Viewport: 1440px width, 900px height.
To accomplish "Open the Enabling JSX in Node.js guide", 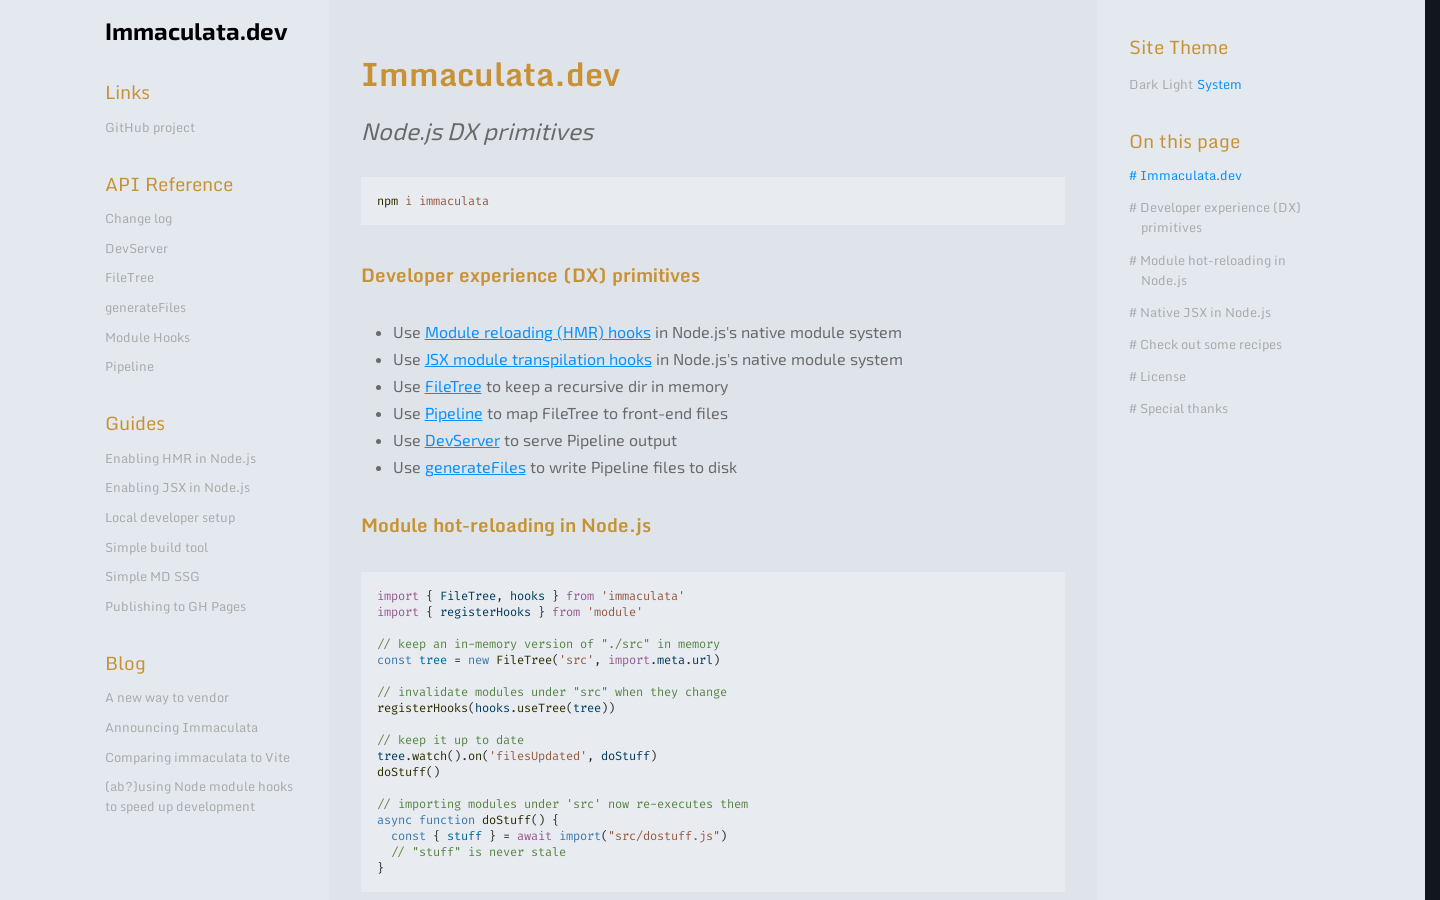I will [177, 488].
